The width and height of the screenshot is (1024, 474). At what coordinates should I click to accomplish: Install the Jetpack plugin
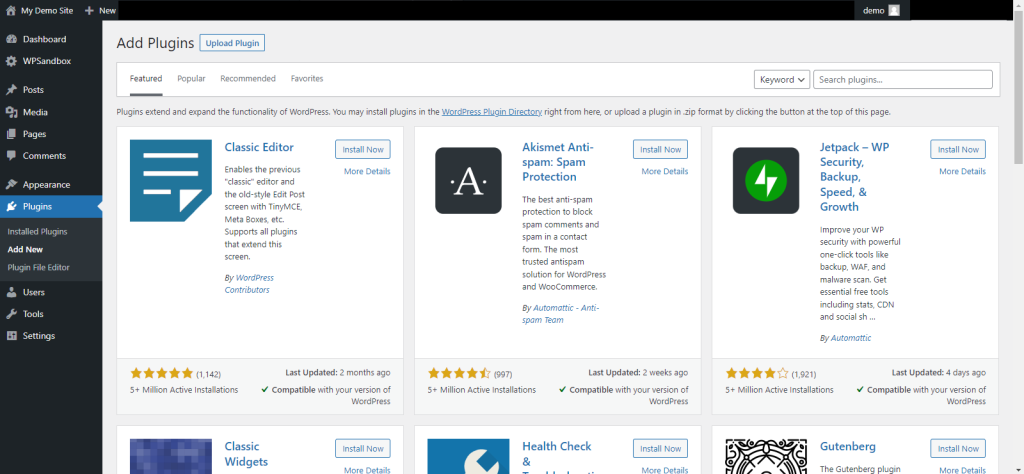[x=958, y=150]
